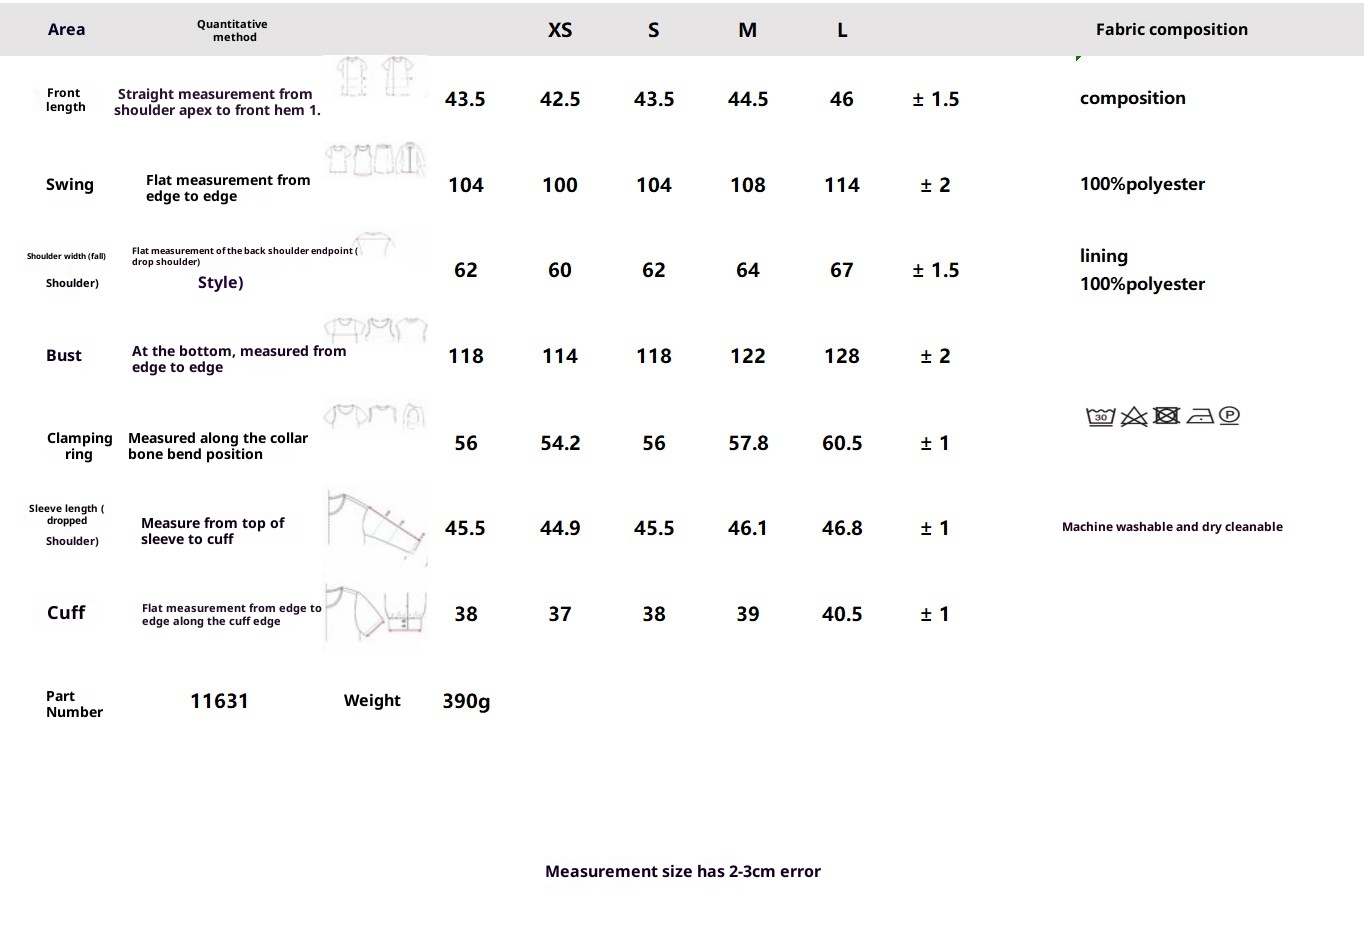Select the XS size column header
1364x936 pixels.
(560, 30)
